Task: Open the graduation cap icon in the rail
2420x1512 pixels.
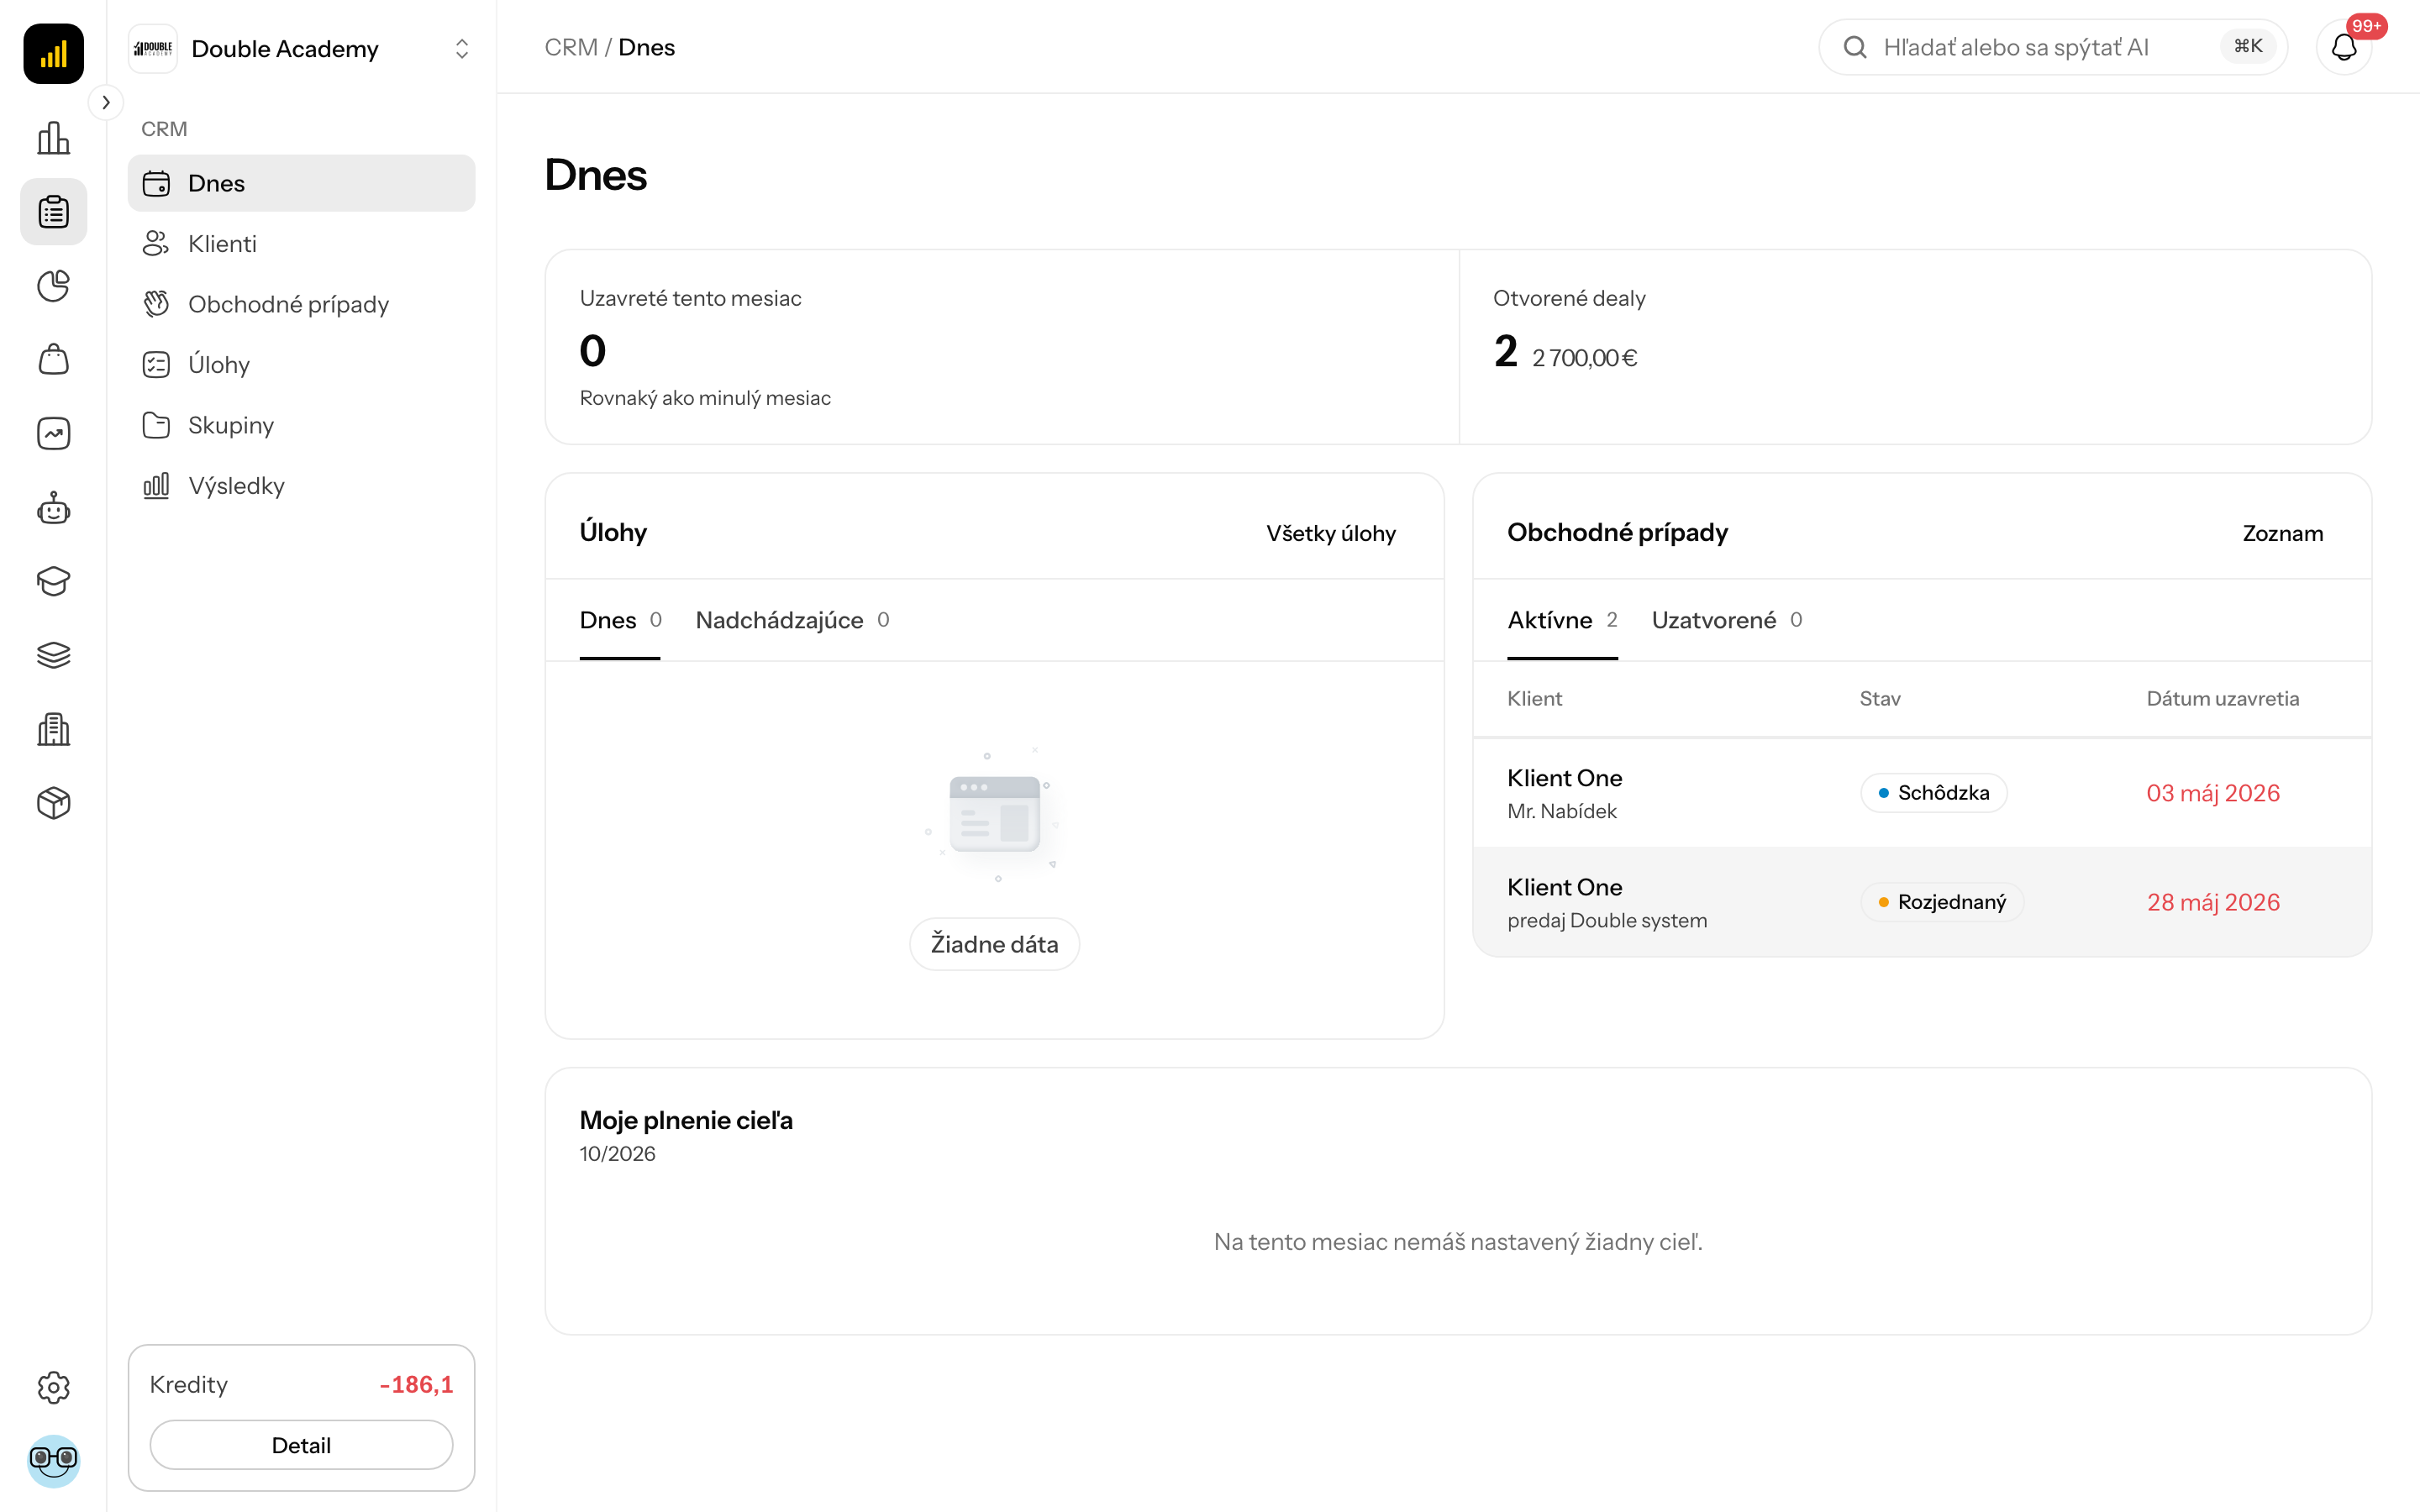Action: click(53, 581)
